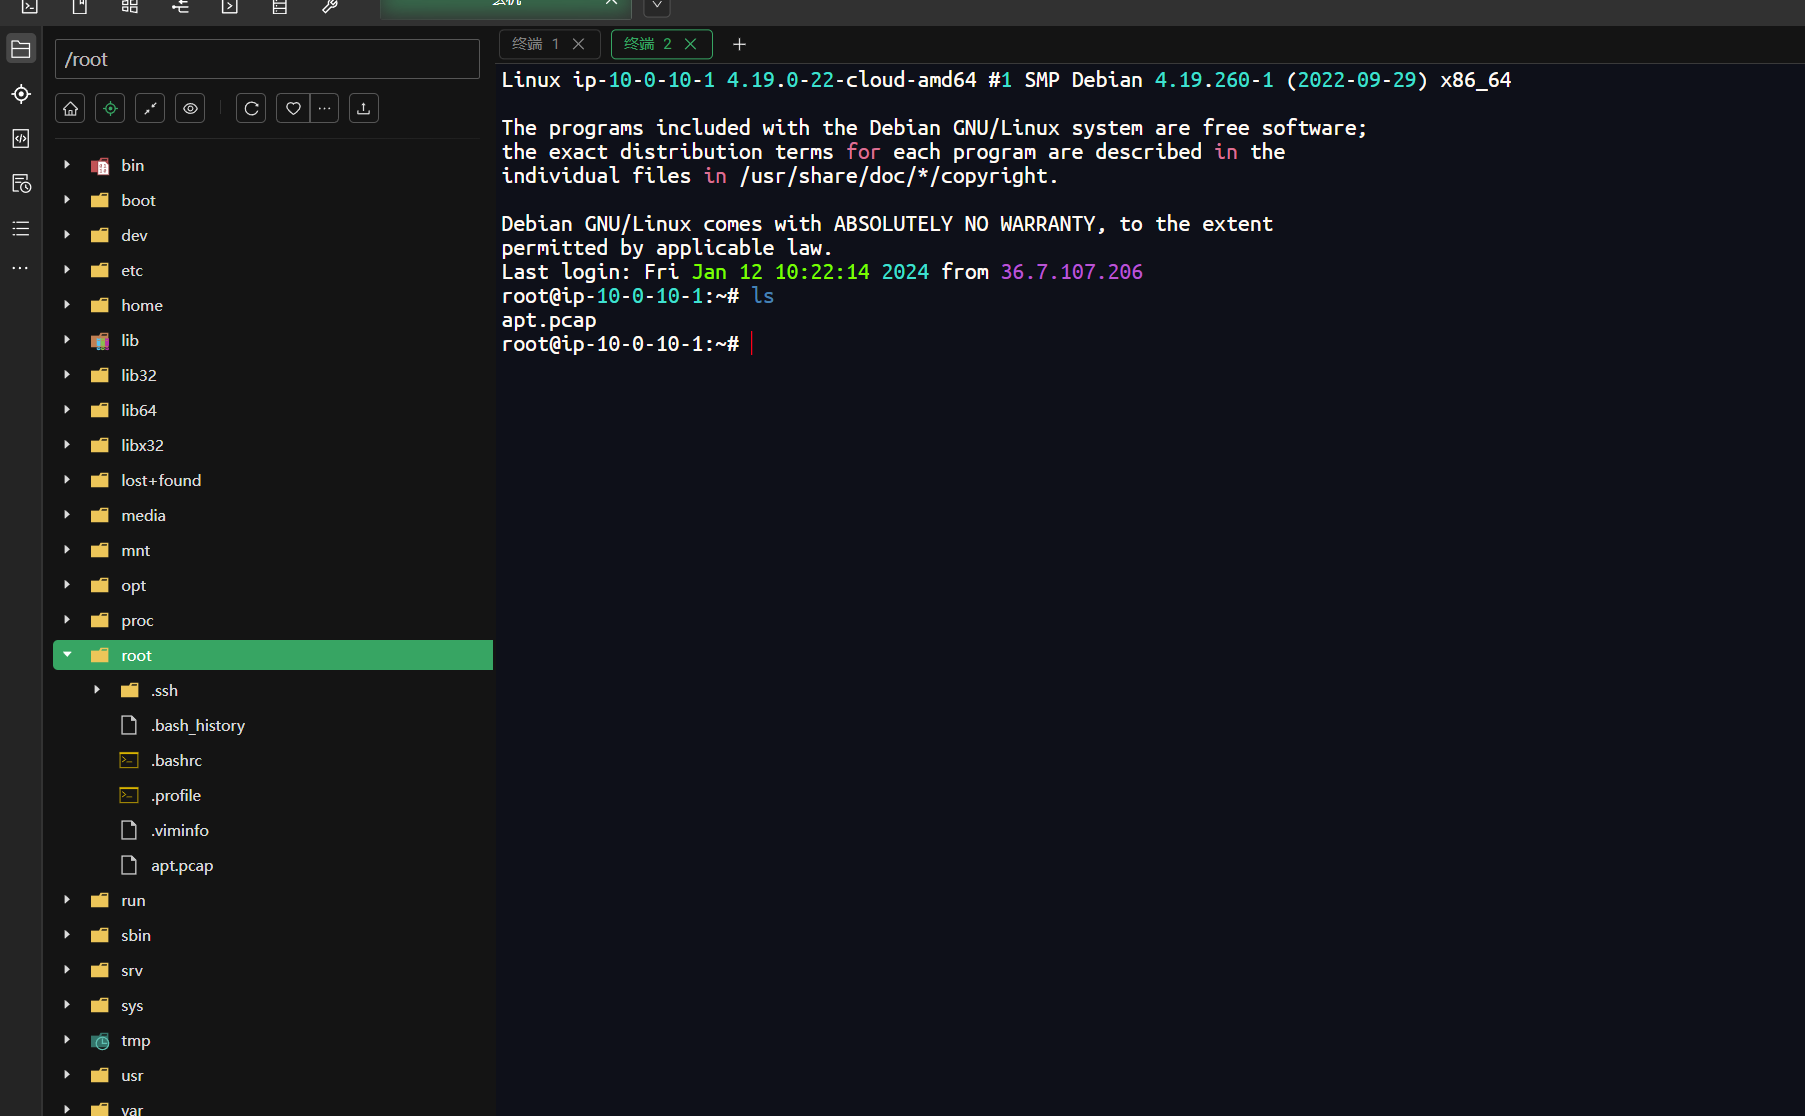Click the grid layout icon in top bar
Viewport: 1805px width, 1116px height.
click(130, 6)
